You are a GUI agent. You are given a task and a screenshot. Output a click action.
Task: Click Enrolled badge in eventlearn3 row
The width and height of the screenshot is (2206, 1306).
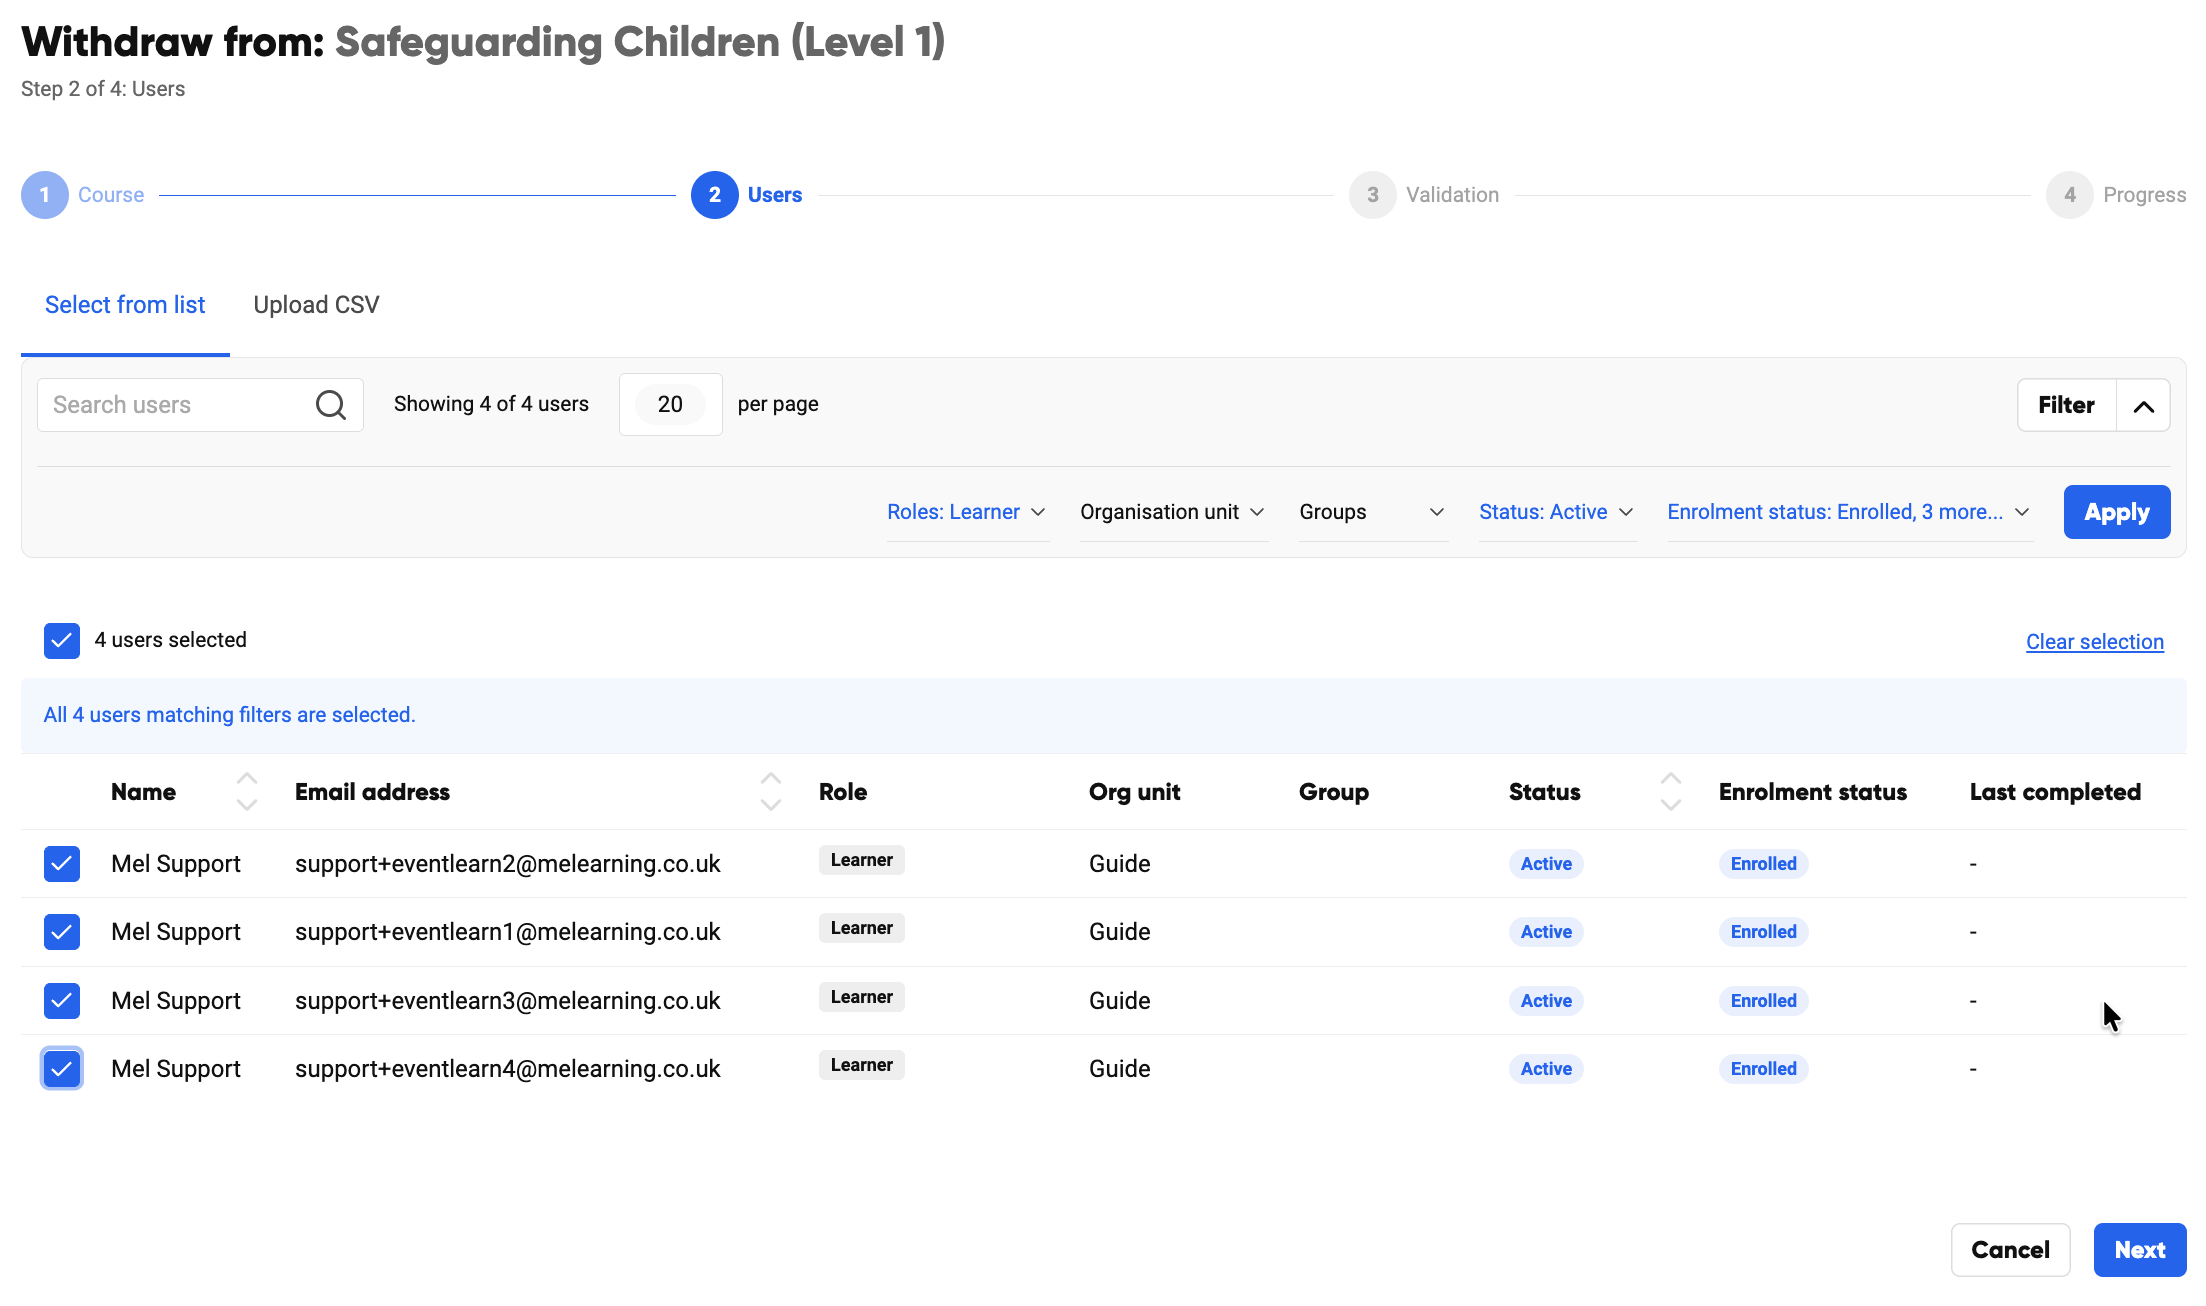coord(1763,1001)
